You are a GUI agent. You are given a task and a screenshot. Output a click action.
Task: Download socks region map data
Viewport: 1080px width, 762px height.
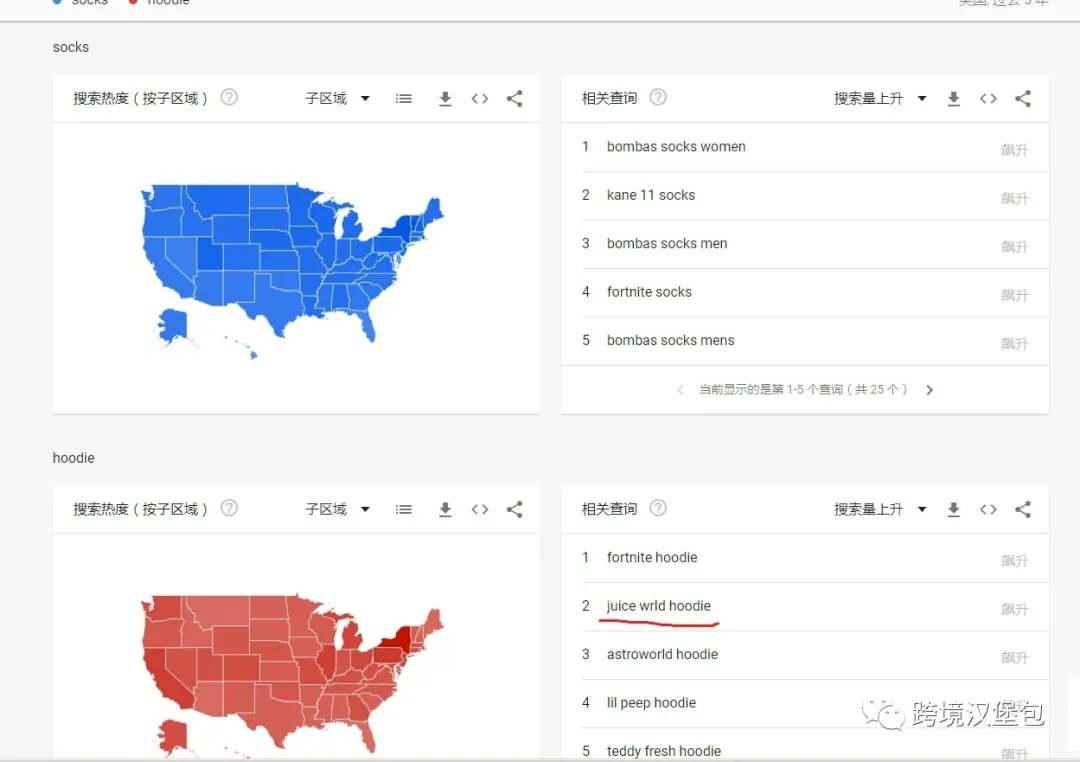pos(445,98)
